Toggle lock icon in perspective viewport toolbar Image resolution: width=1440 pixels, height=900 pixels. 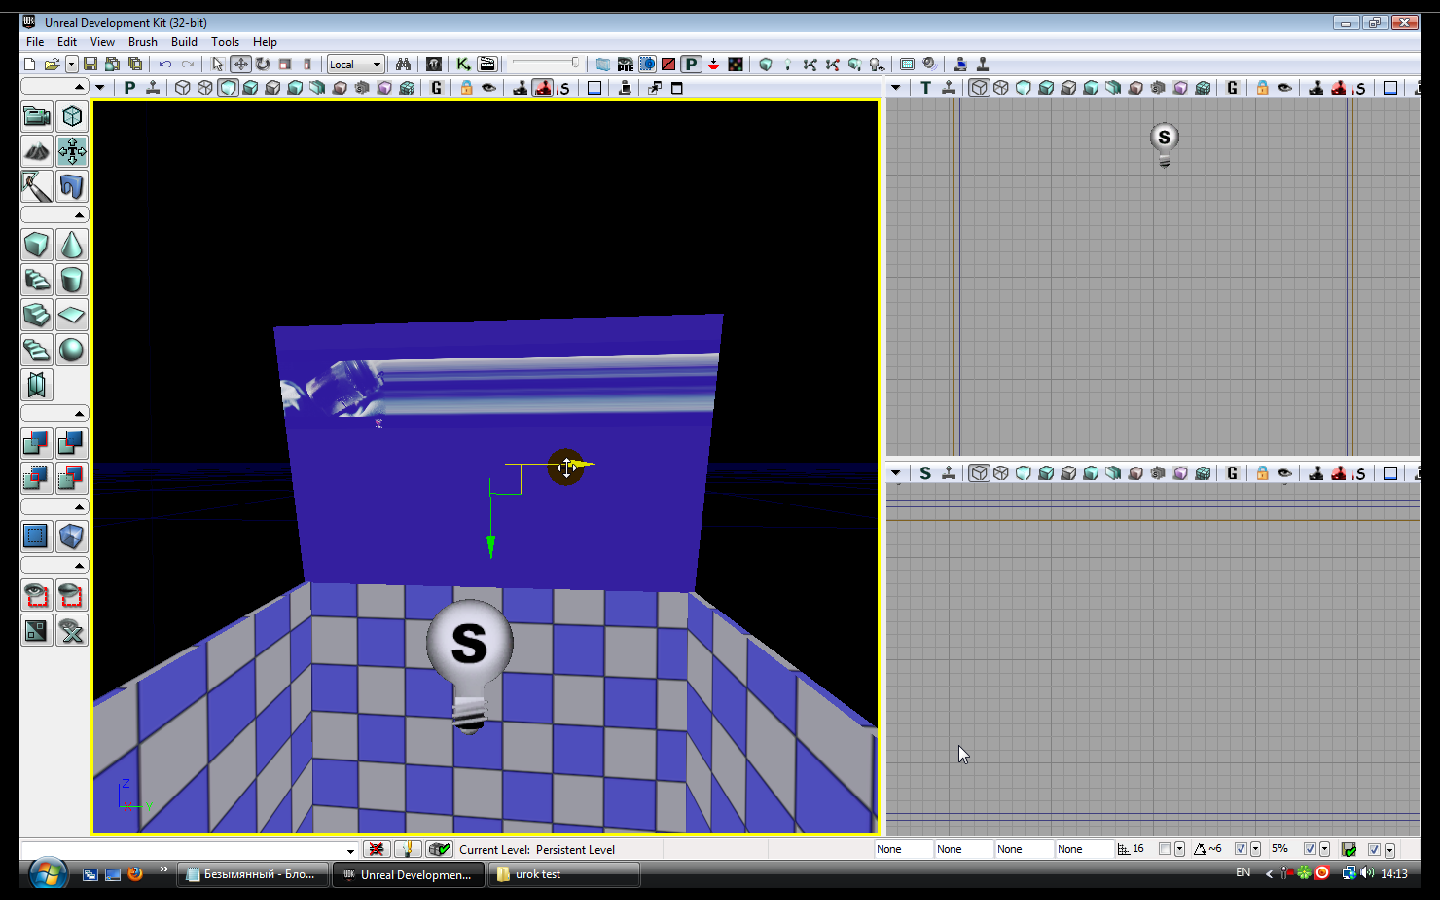466,88
